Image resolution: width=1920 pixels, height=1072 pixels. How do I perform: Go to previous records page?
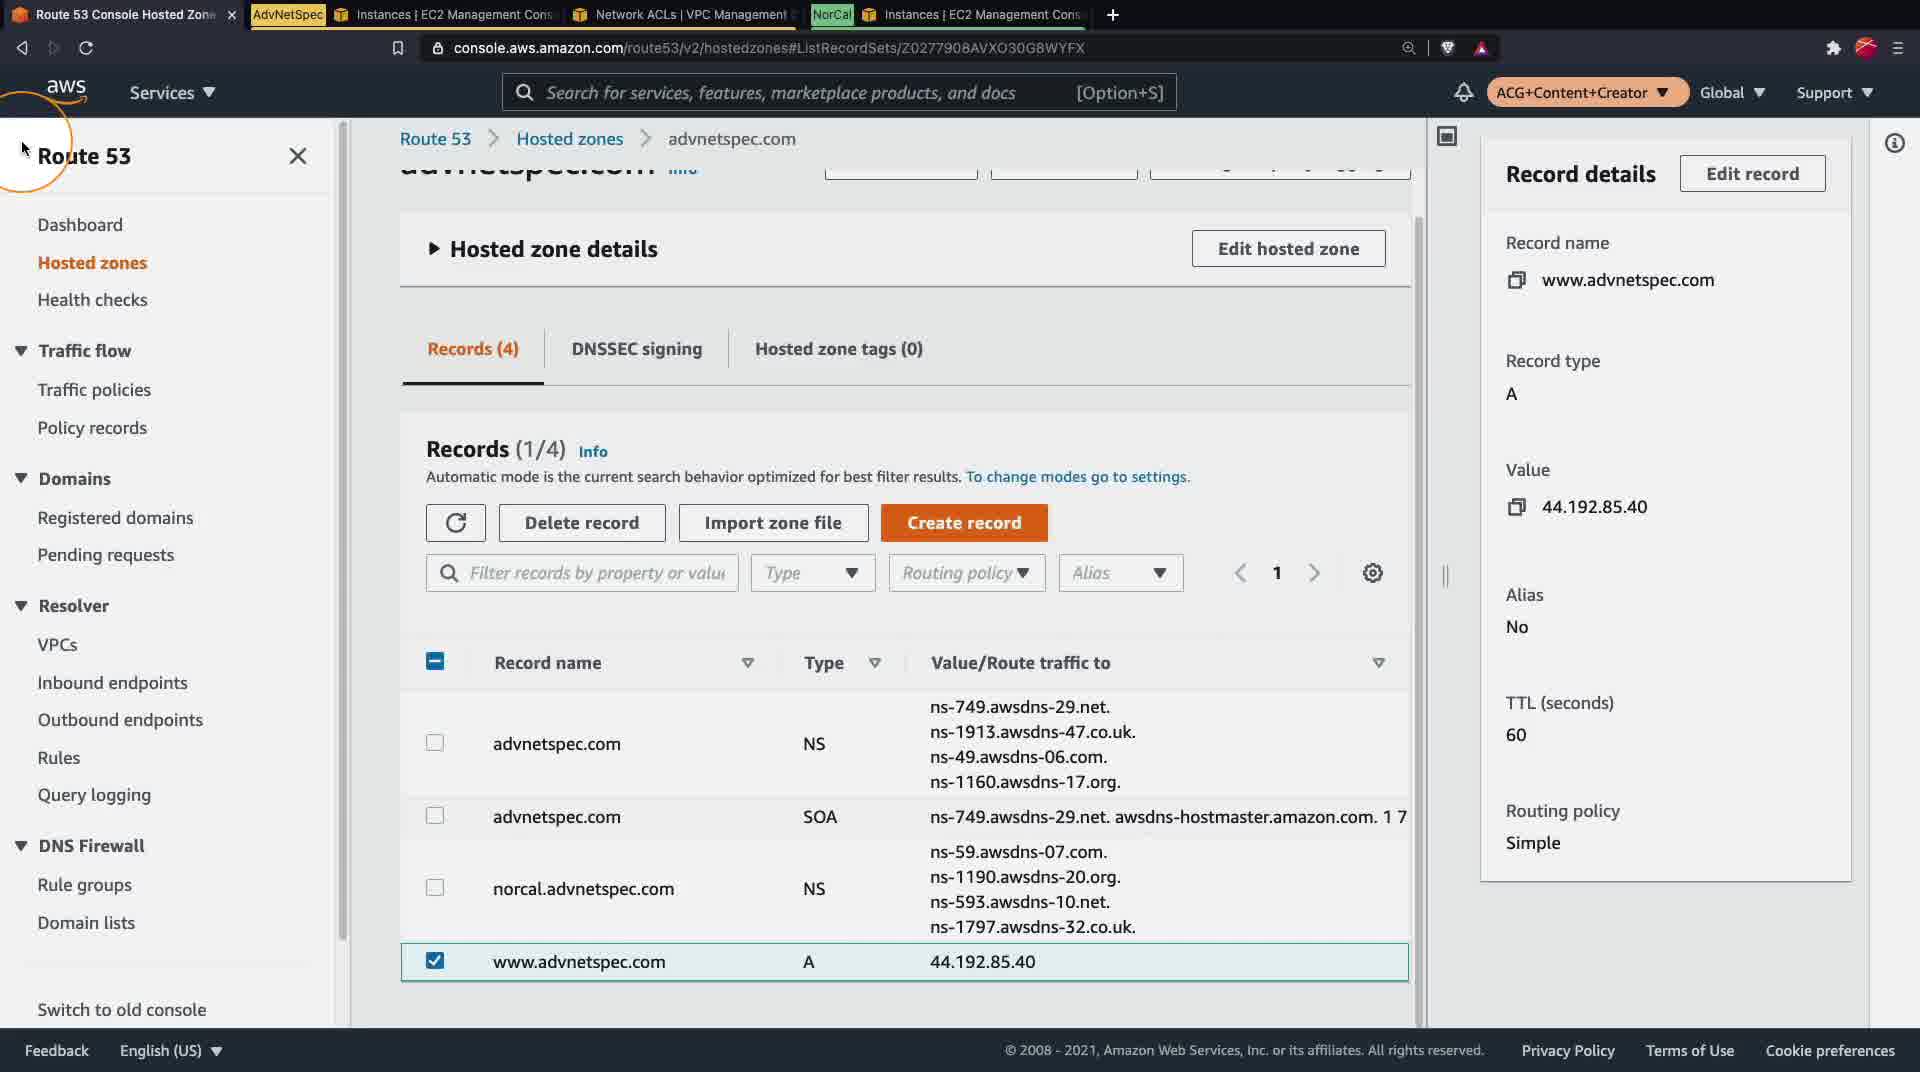pyautogui.click(x=1240, y=573)
